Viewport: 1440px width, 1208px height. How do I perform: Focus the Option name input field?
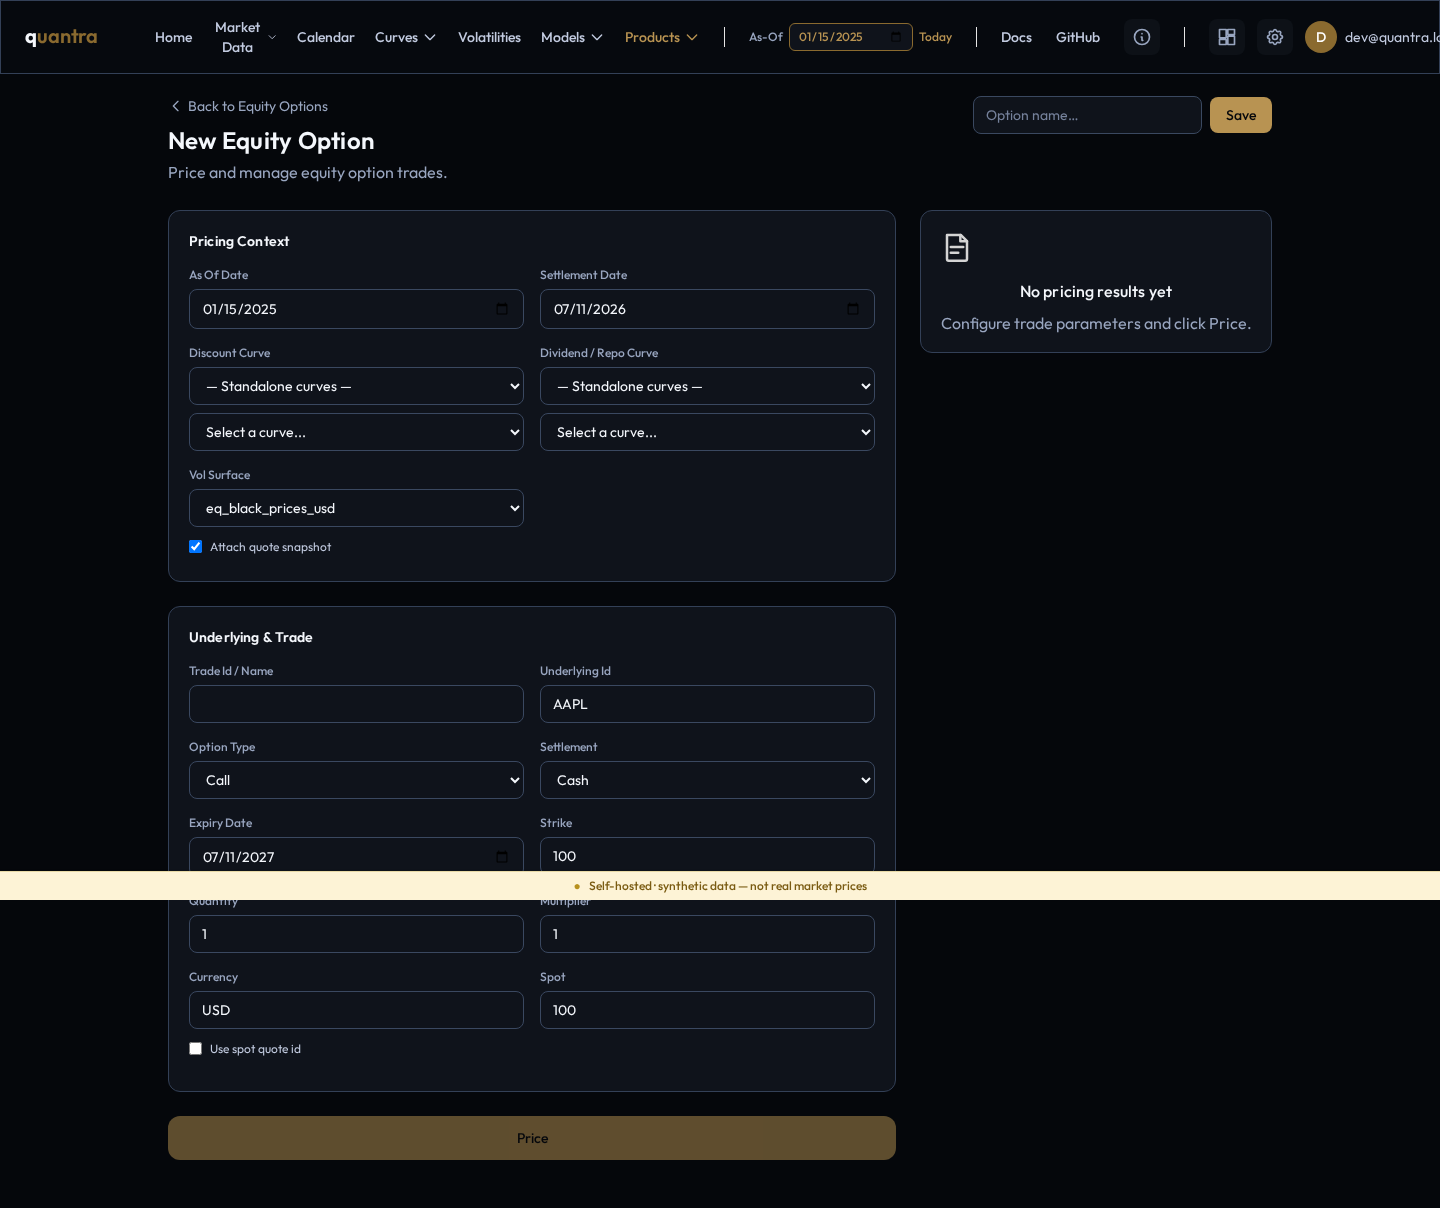coord(1087,115)
